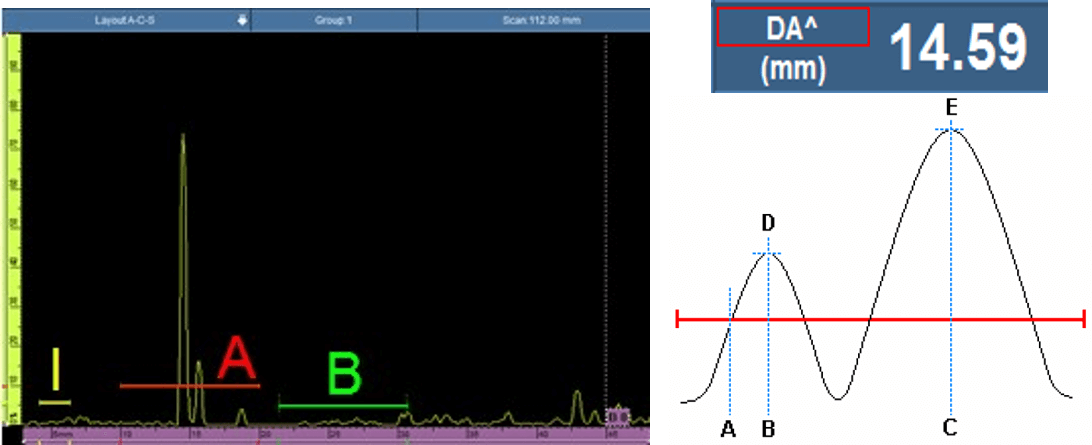Screen dimensions: 1092x445
Task: Open the Layout A-C-S dropdown arrow
Action: click(241, 19)
